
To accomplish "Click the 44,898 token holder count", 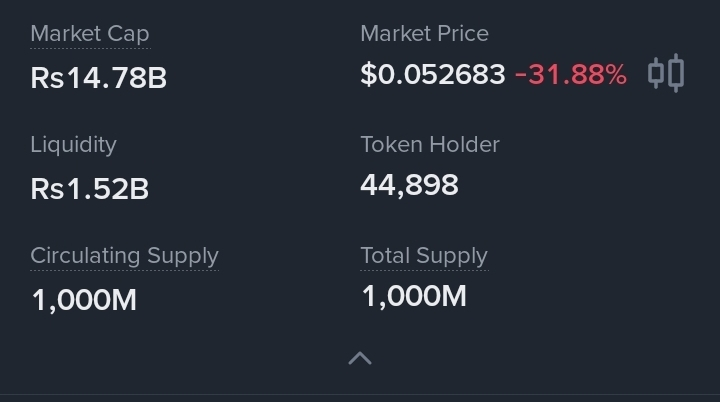I will point(409,185).
